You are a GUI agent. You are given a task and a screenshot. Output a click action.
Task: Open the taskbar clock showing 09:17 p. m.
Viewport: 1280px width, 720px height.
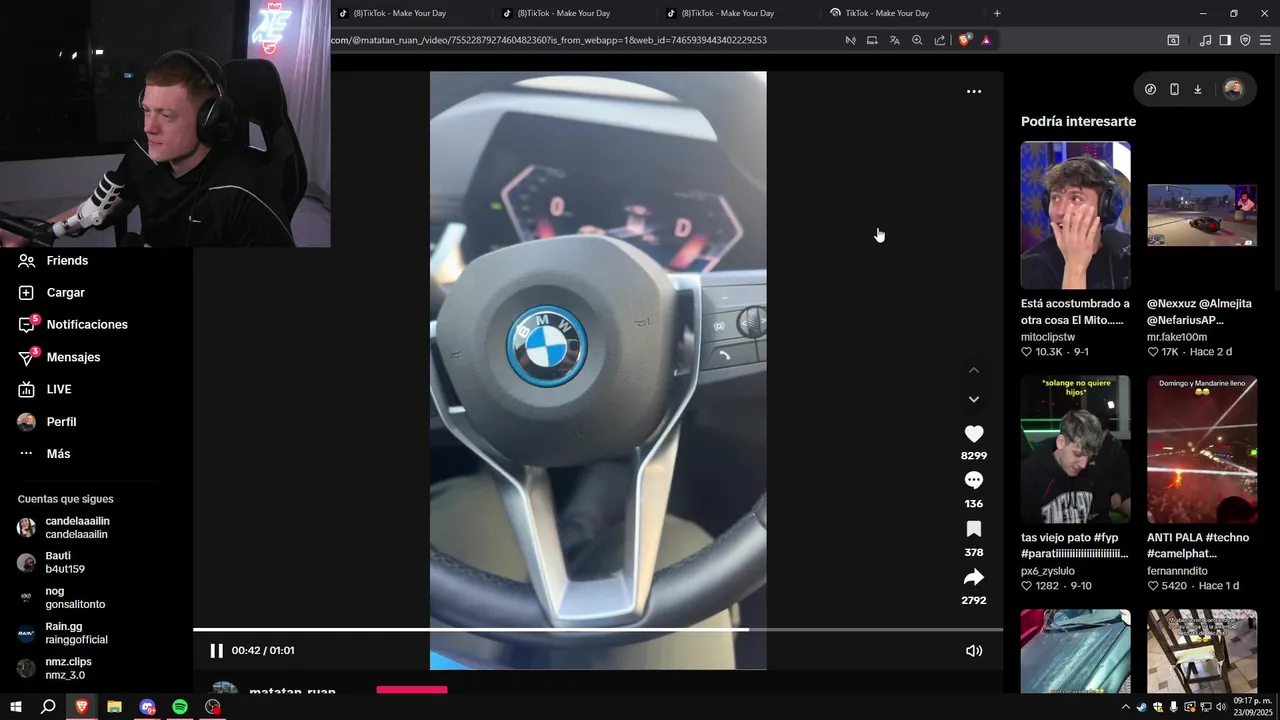1252,706
